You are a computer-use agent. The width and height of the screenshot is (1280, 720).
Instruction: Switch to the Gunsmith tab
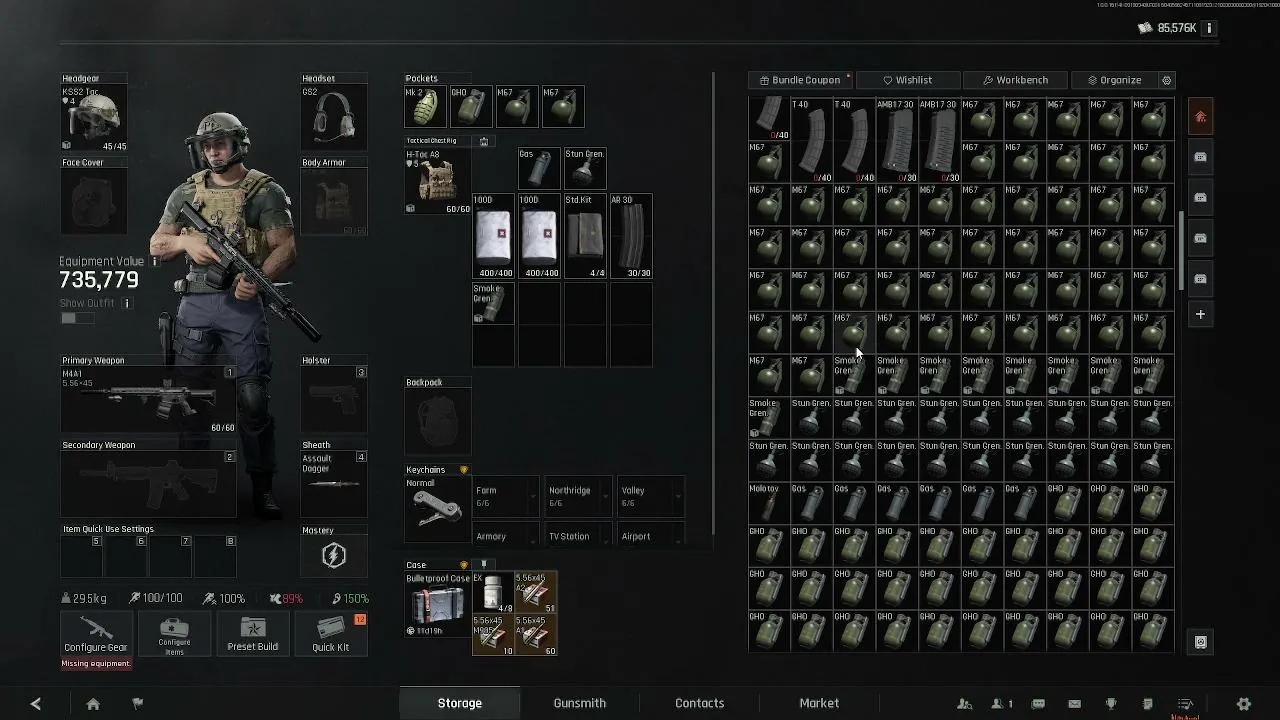[x=580, y=703]
